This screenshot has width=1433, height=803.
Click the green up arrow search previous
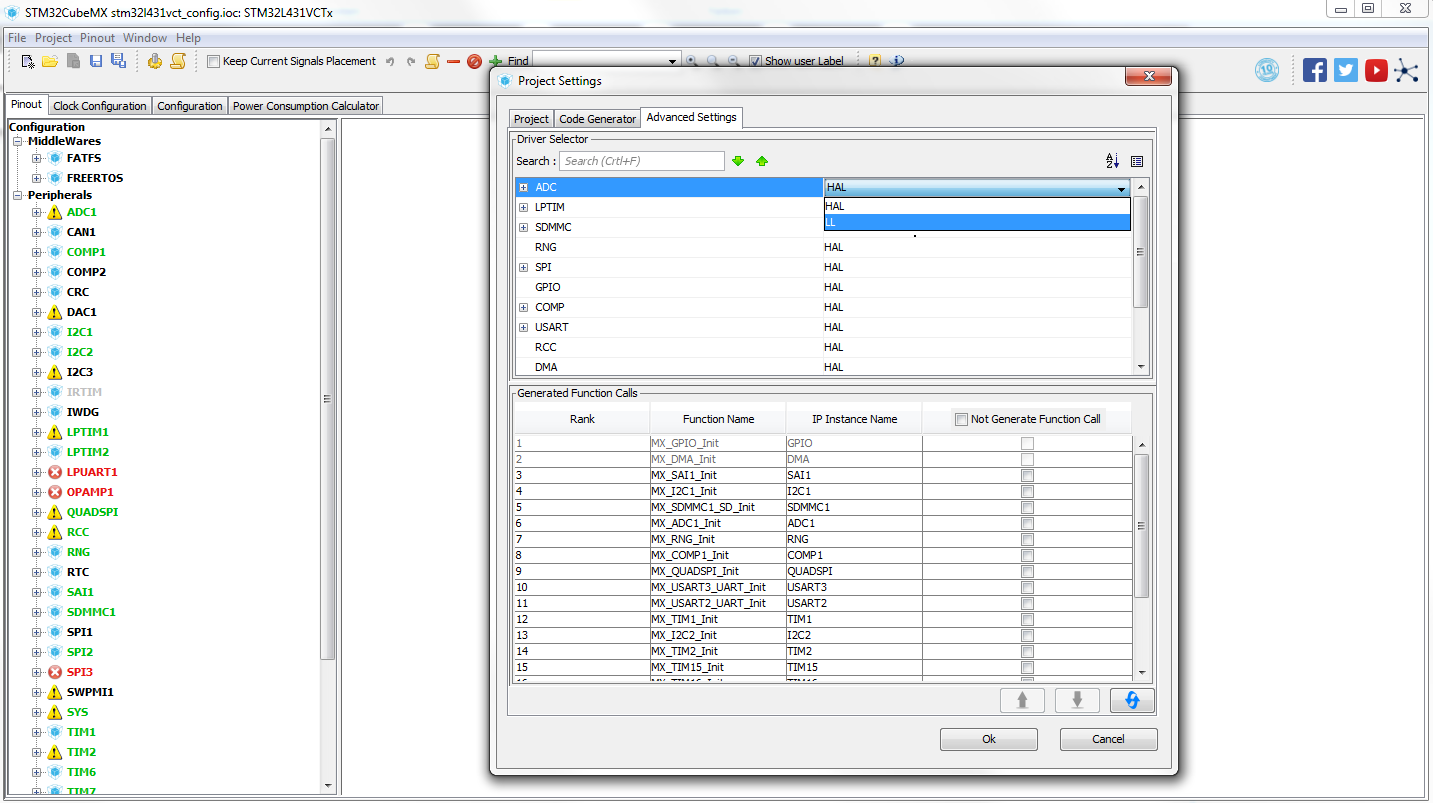(x=762, y=161)
